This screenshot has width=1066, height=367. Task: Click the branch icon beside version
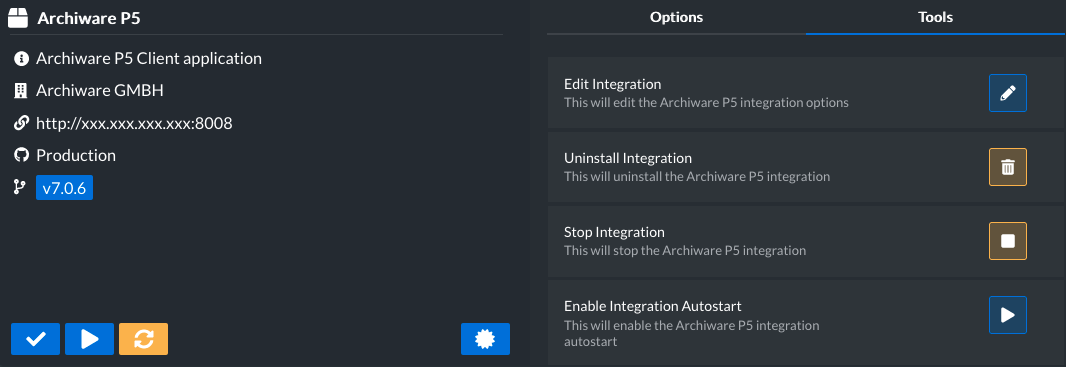[20, 188]
